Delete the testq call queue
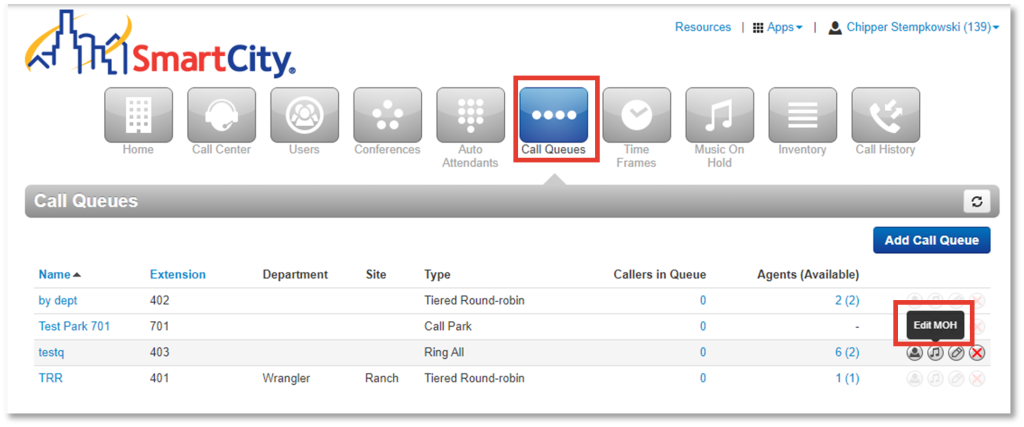Viewport: 1024px width, 427px height. [x=977, y=353]
